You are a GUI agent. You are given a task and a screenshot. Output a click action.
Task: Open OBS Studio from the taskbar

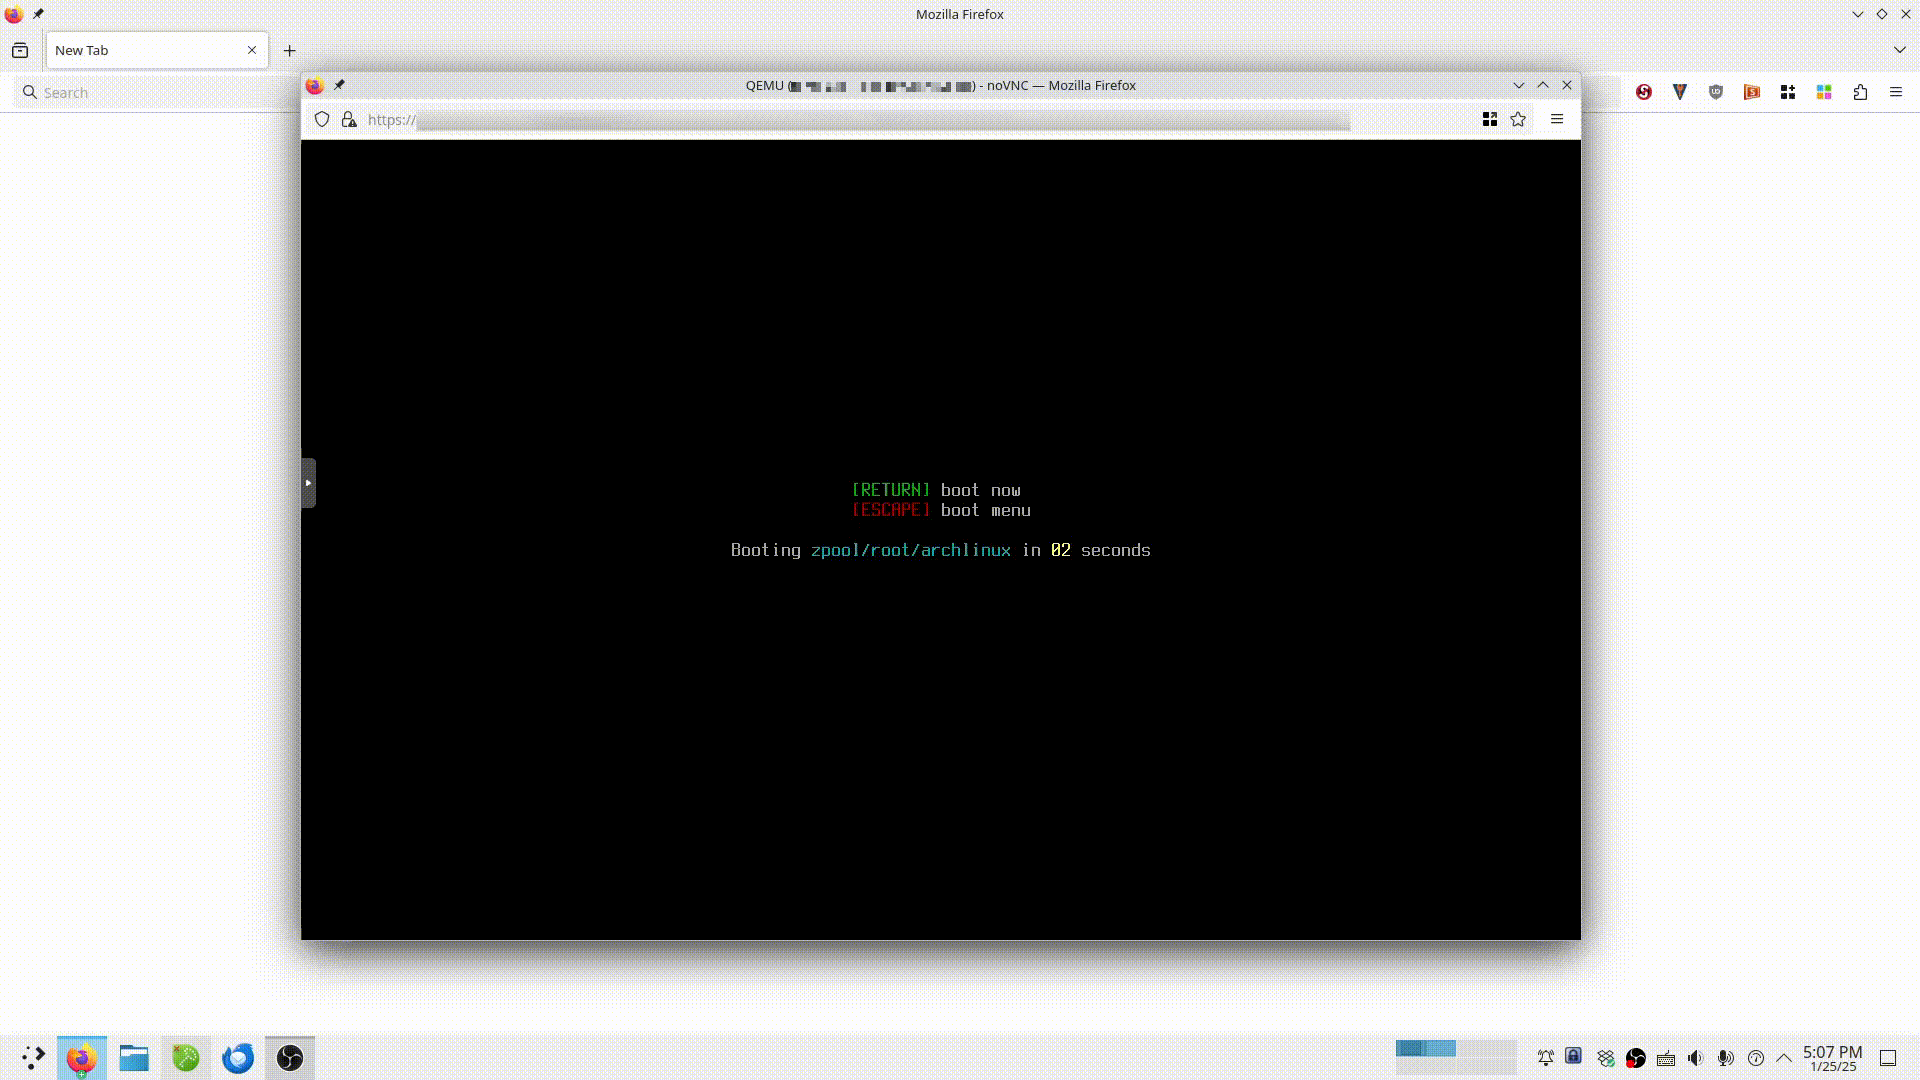pyautogui.click(x=290, y=1058)
